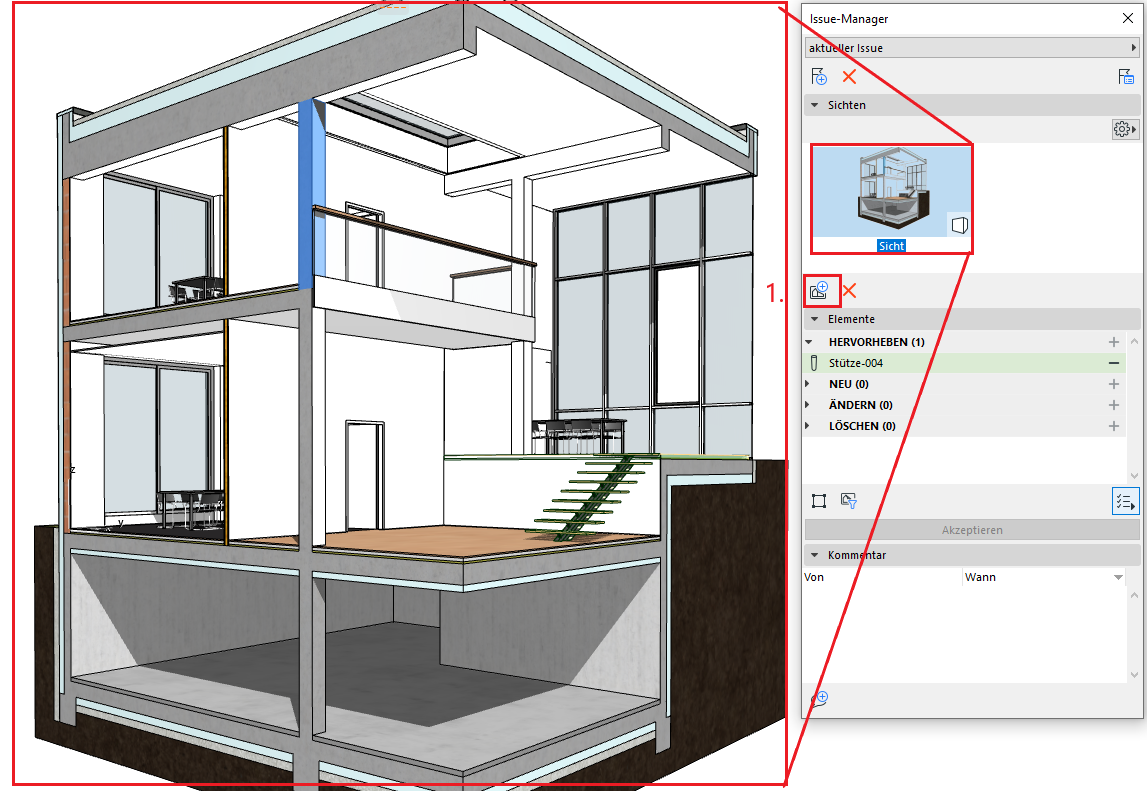Viewport: 1147px width, 791px height.
Task: Click the Akzeptieren button
Action: click(x=971, y=530)
